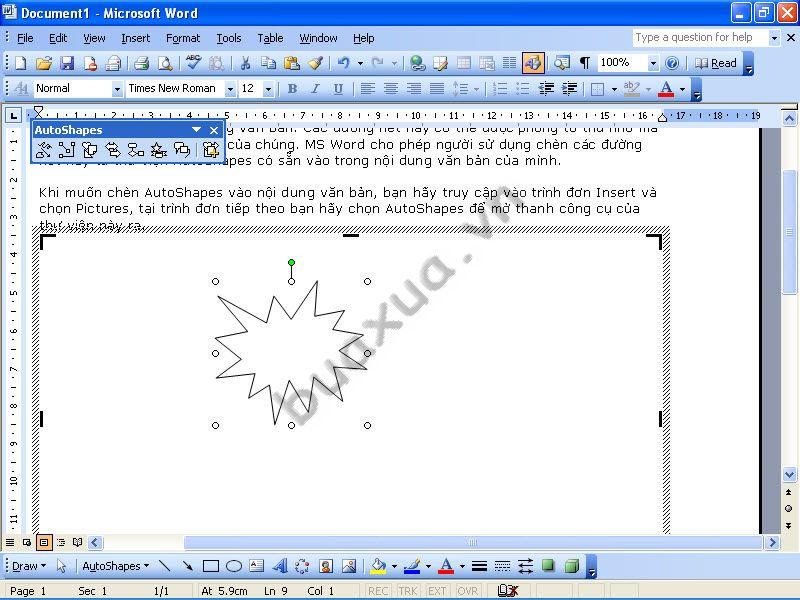This screenshot has height=600, width=800.
Task: Undo the last action
Action: (x=344, y=63)
